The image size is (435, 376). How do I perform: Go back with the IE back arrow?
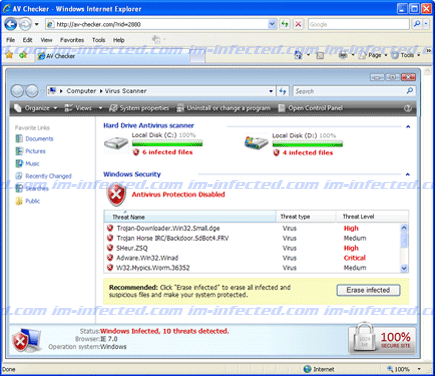[11, 24]
